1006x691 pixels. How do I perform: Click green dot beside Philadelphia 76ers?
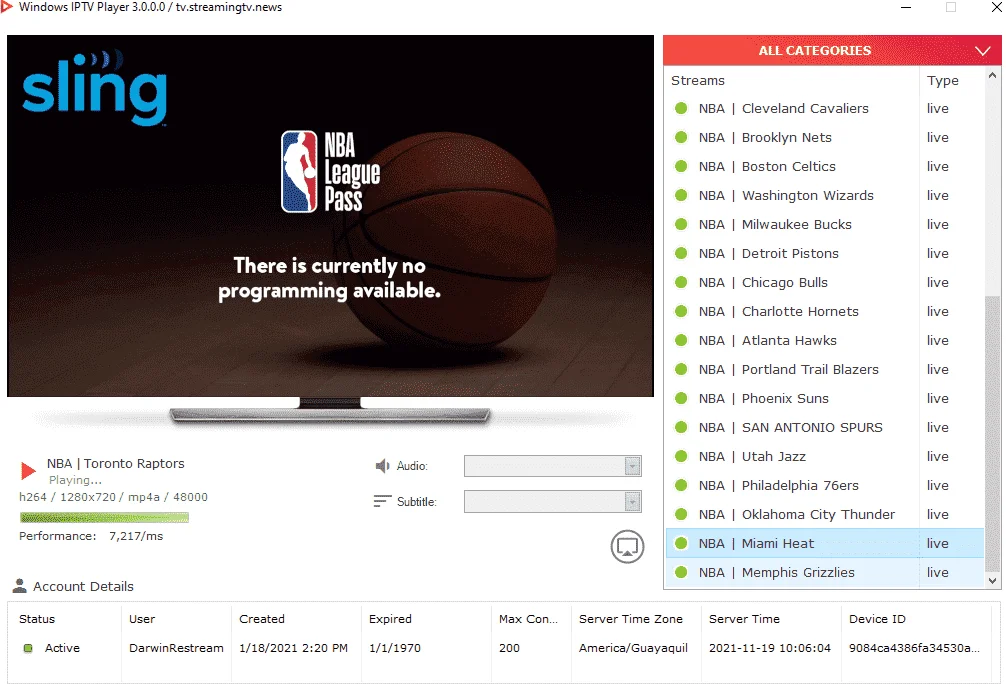pos(681,485)
